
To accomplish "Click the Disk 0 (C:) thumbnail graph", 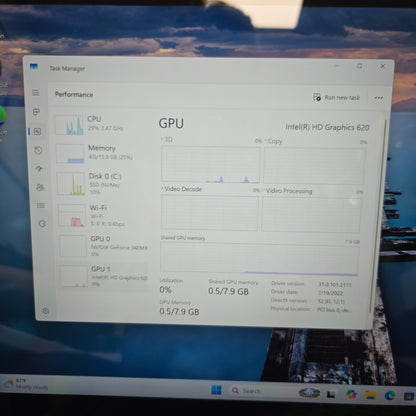I will [x=70, y=183].
